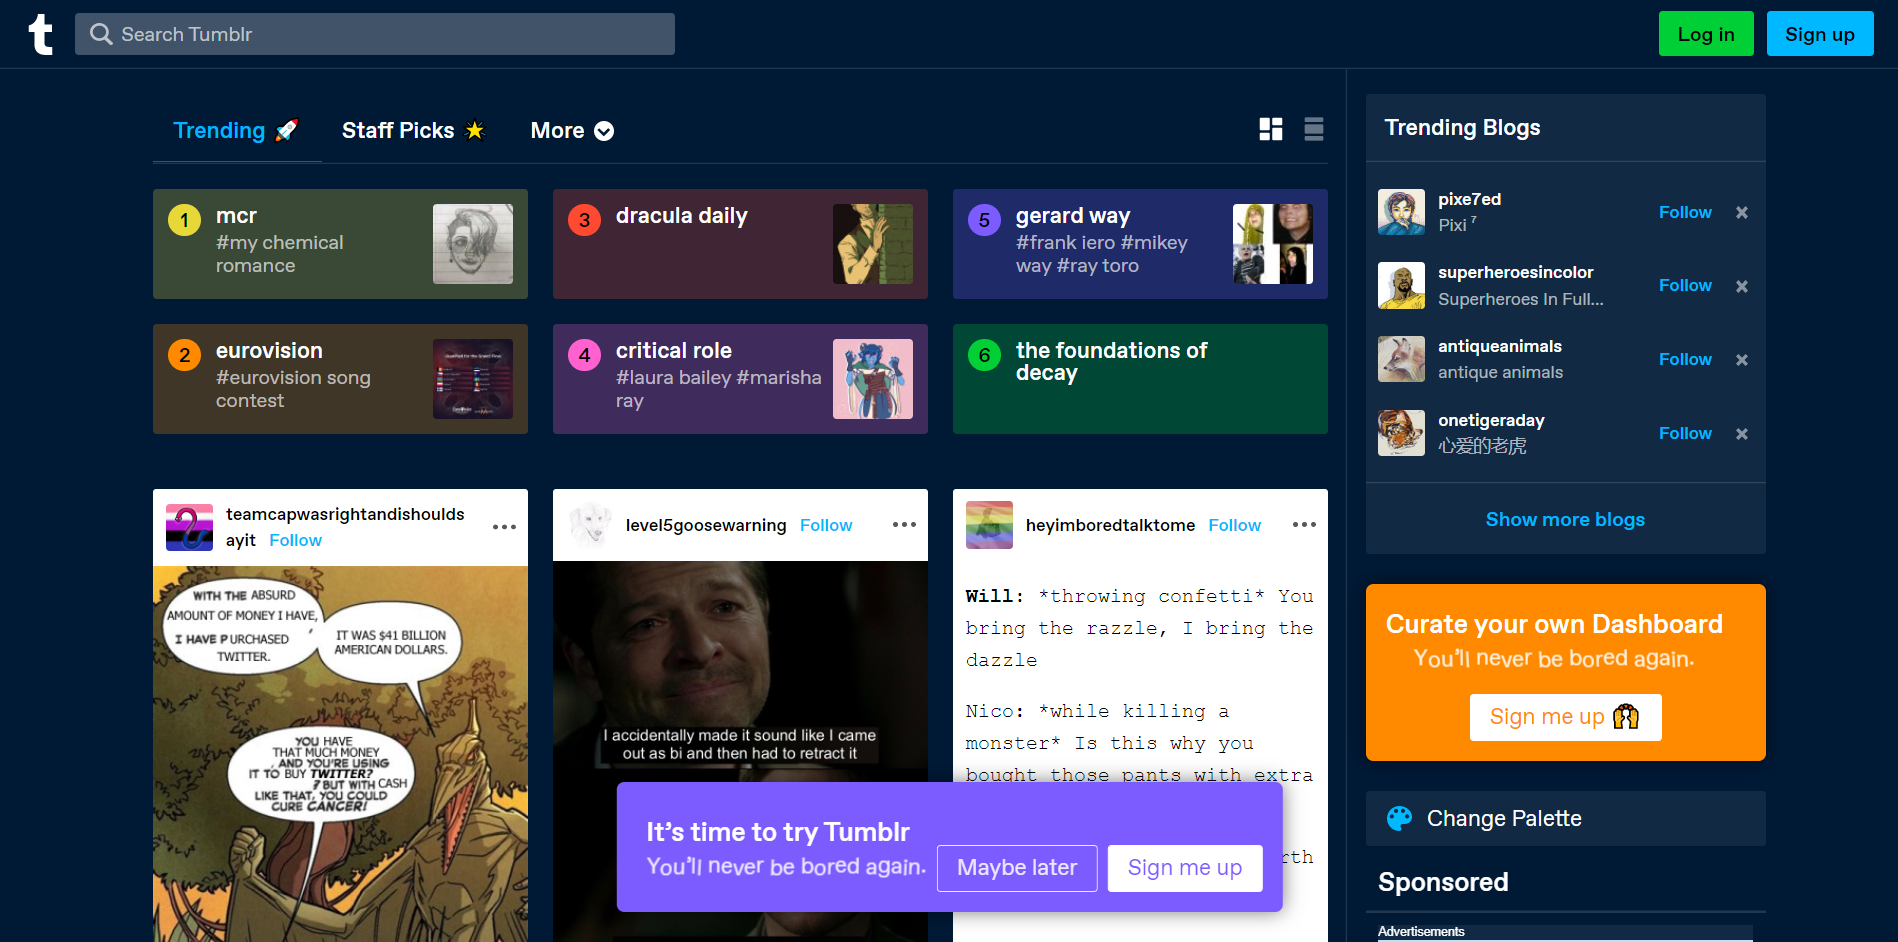
Task: Dismiss the onetigeraday suggestion
Action: click(1742, 434)
